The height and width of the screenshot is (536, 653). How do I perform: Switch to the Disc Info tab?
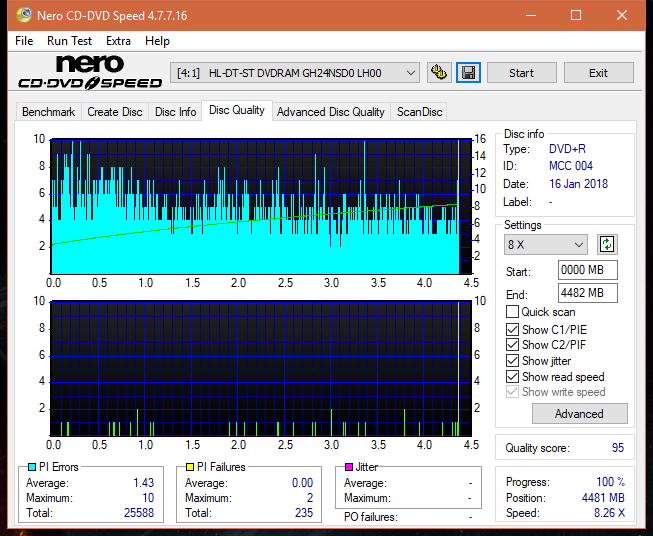click(175, 112)
